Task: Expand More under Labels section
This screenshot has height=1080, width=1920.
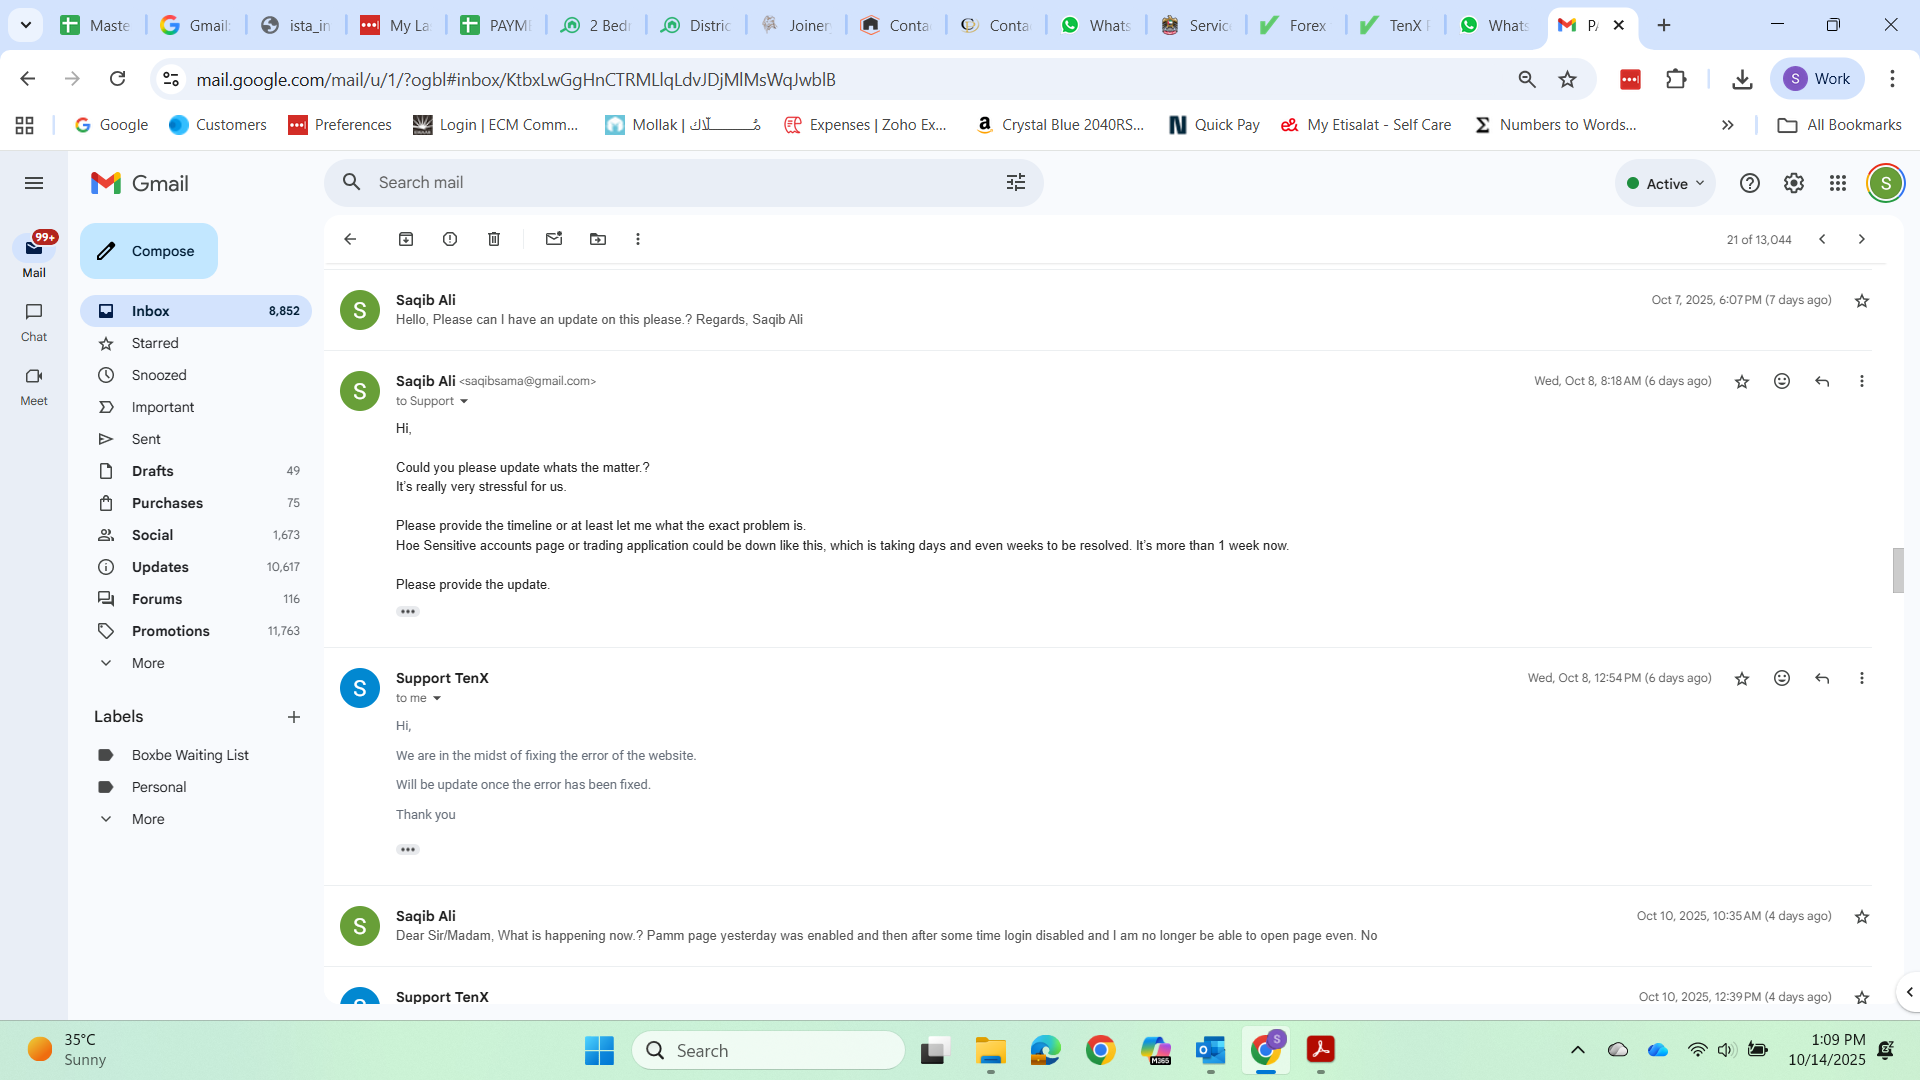Action: (147, 819)
